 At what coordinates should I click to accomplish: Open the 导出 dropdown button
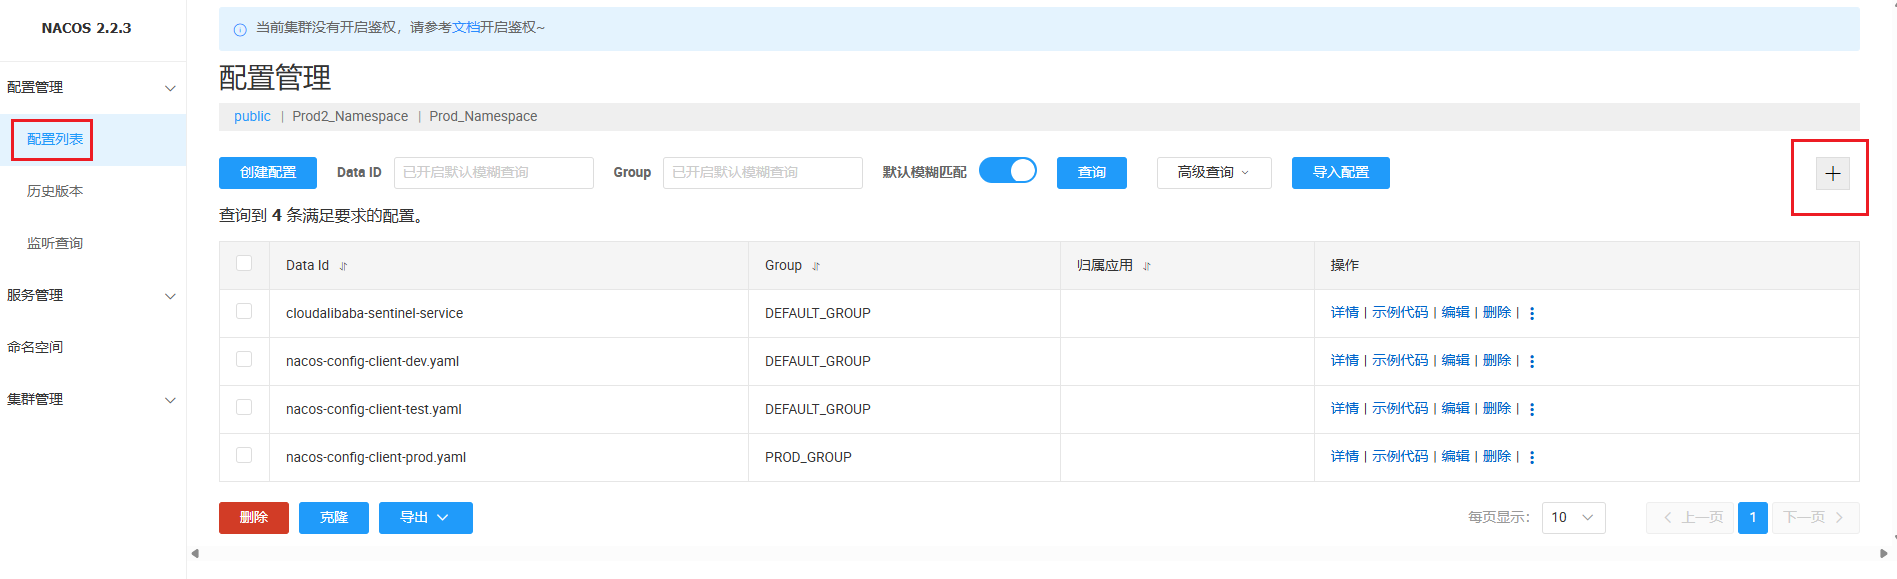(425, 518)
